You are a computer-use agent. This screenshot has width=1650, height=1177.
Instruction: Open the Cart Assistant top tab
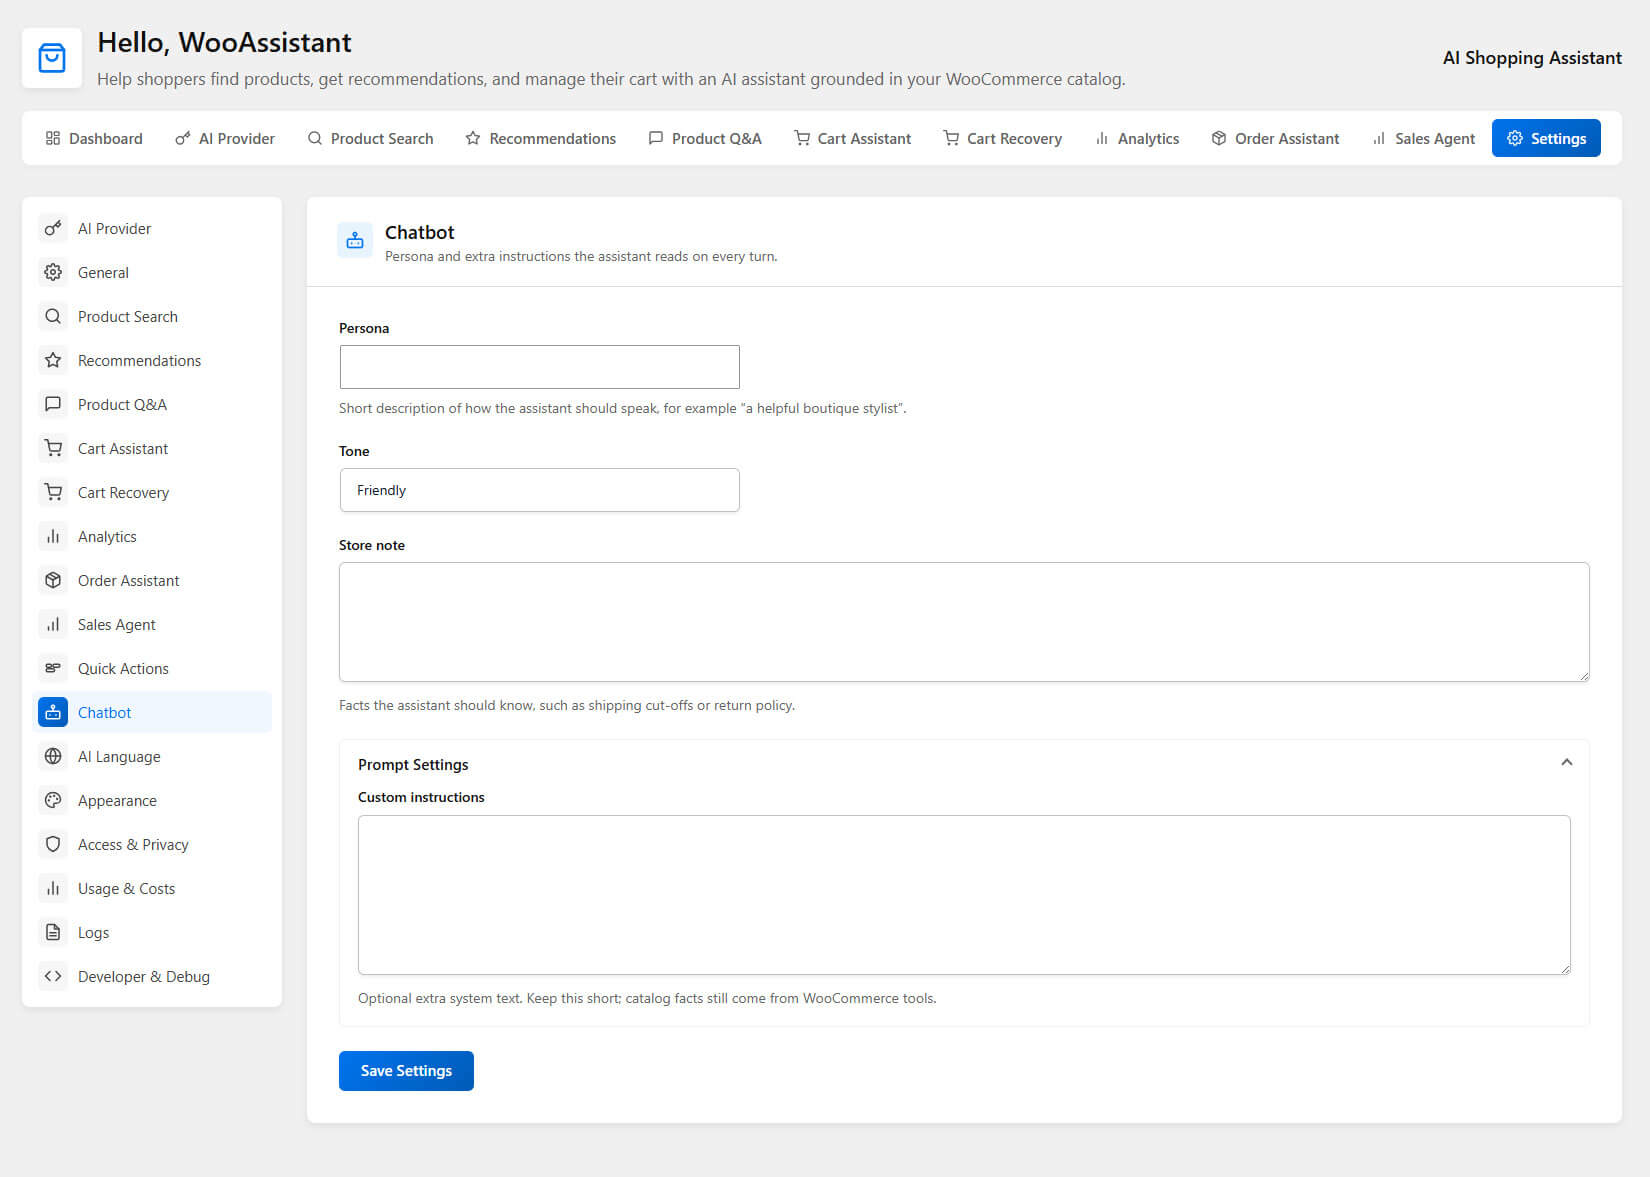tap(853, 138)
